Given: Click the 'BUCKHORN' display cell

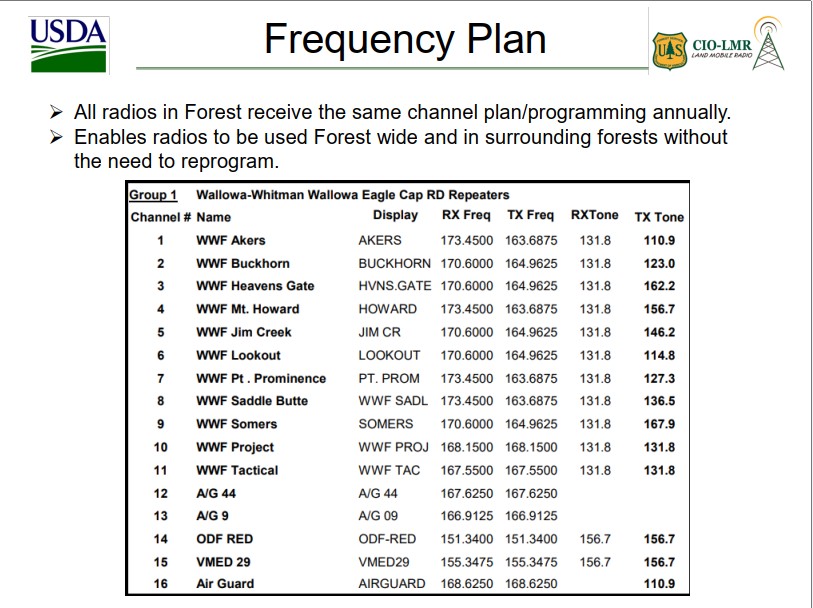Looking at the screenshot, I should point(395,263).
